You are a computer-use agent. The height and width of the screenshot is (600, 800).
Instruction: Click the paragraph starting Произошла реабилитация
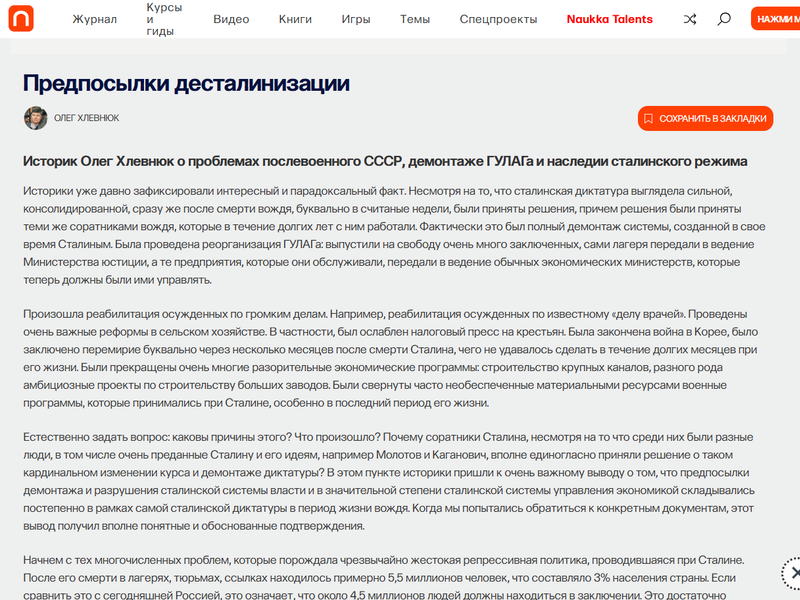(391, 358)
